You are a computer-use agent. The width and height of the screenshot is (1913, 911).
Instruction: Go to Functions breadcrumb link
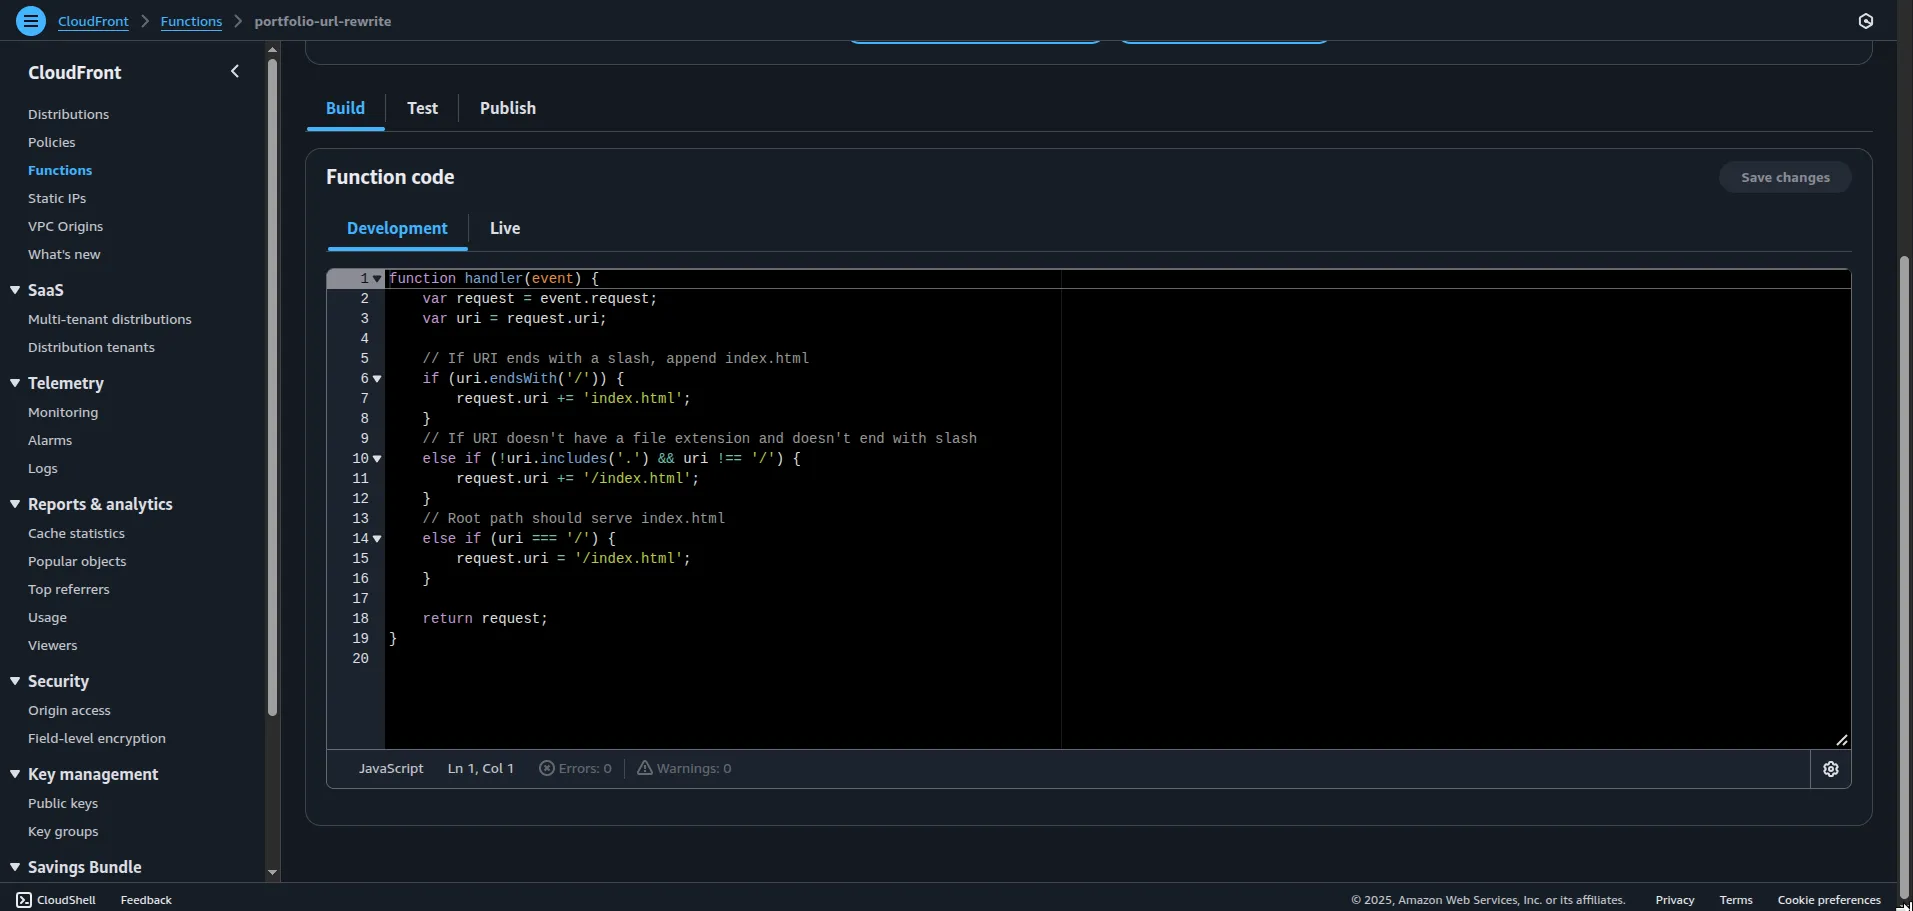point(191,21)
